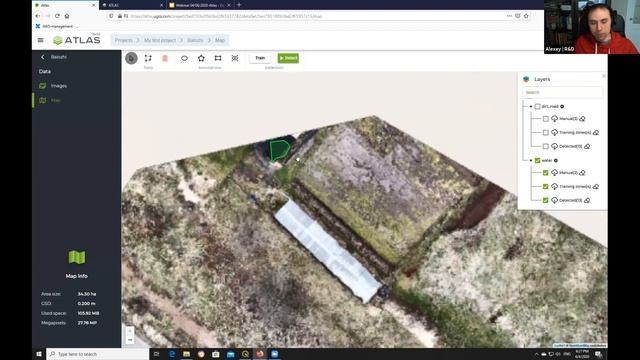Screen dimensions: 640x360
Task: Uncheck water Training zone(s) checkbox
Action: (546, 187)
